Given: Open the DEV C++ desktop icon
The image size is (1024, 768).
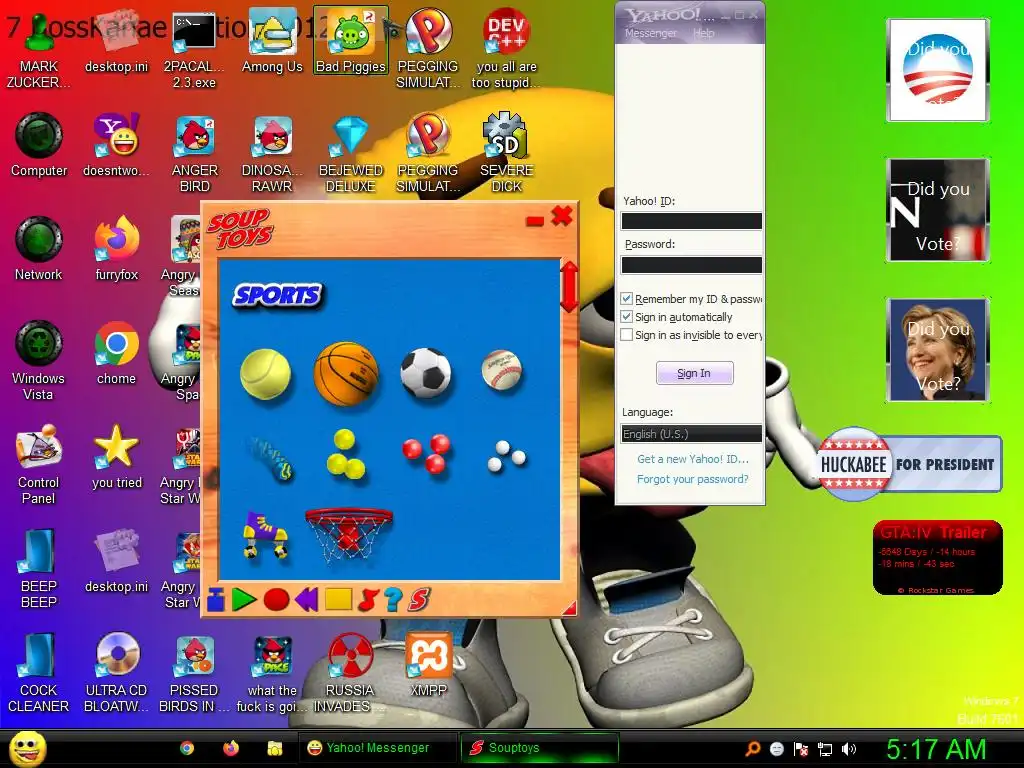Looking at the screenshot, I should [x=506, y=48].
